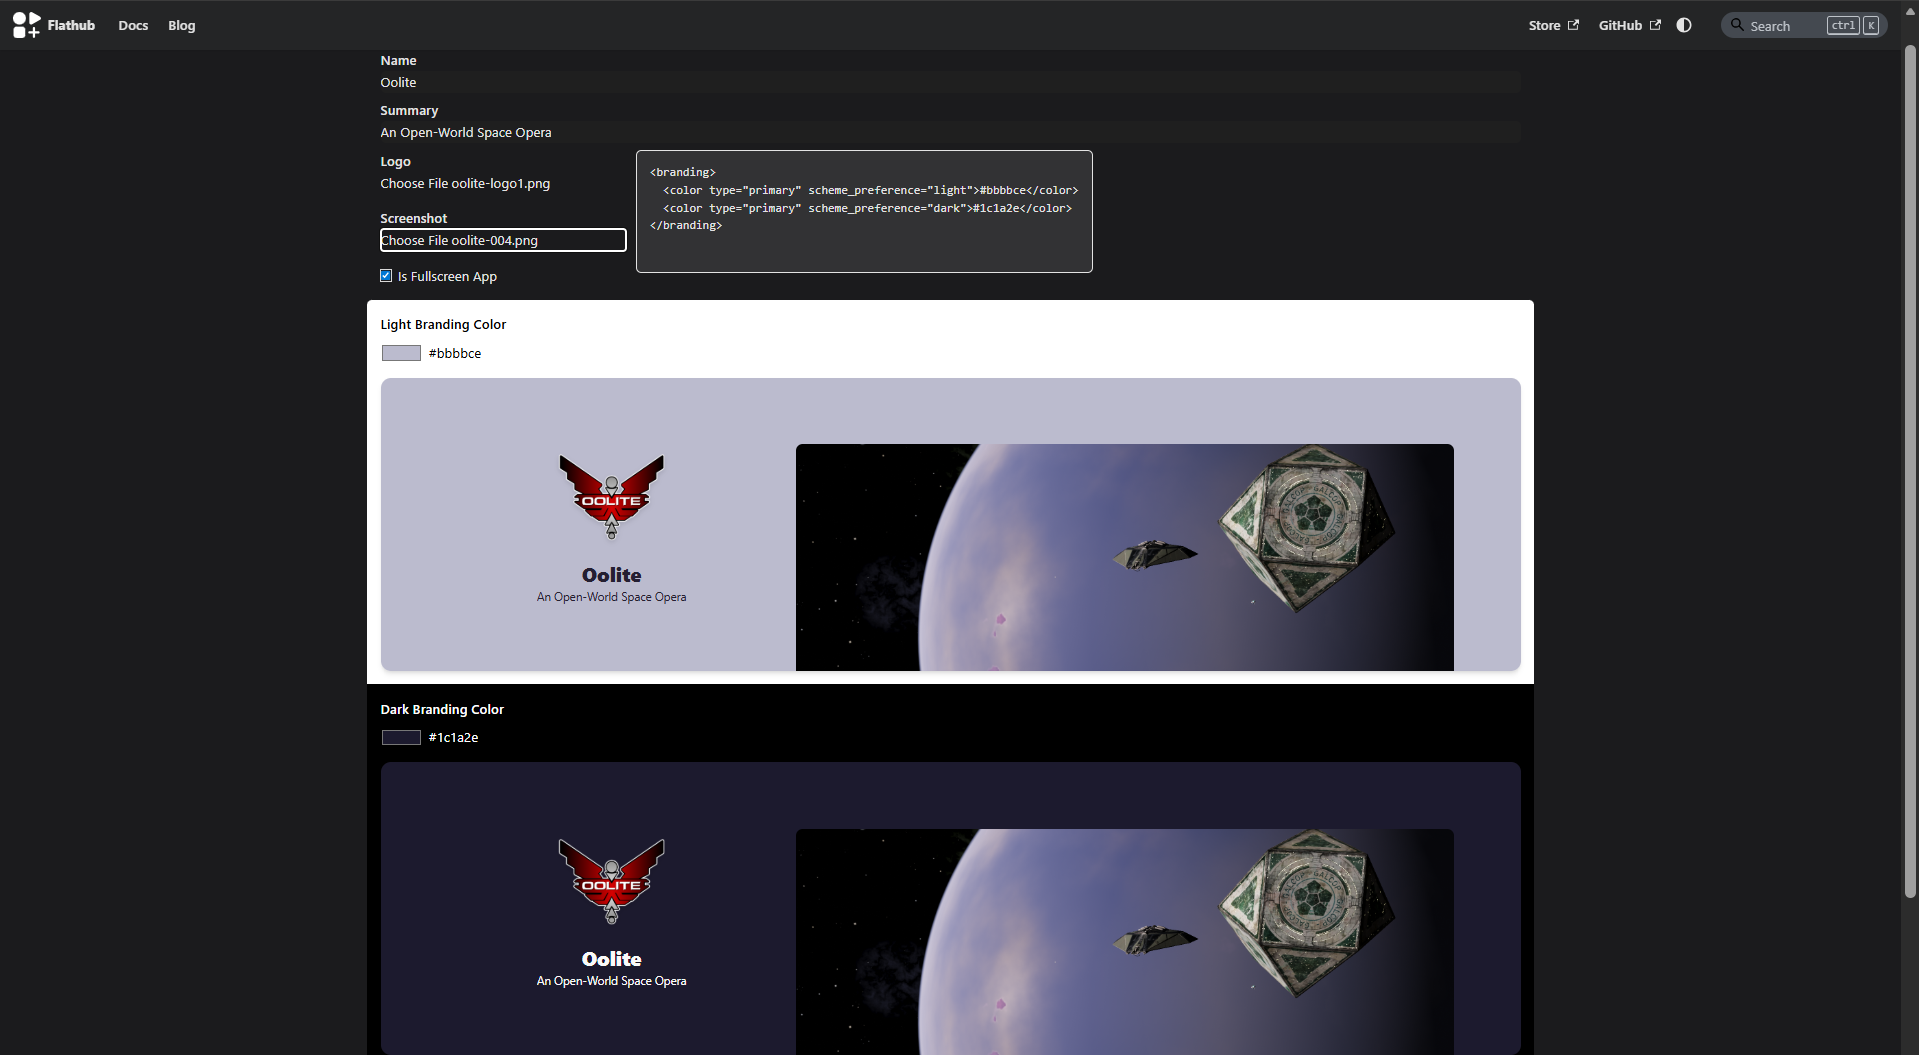
Task: Uncheck the Is Fullscreen App checkbox
Action: click(x=386, y=276)
